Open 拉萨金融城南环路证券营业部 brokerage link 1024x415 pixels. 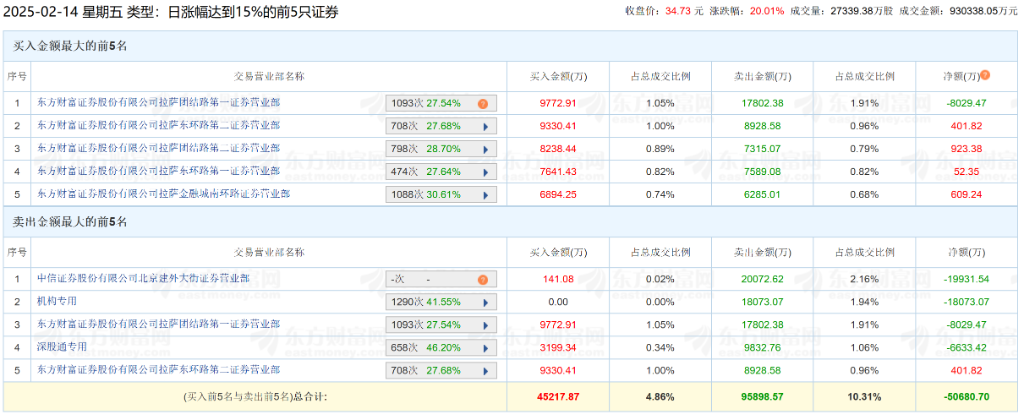tap(163, 193)
